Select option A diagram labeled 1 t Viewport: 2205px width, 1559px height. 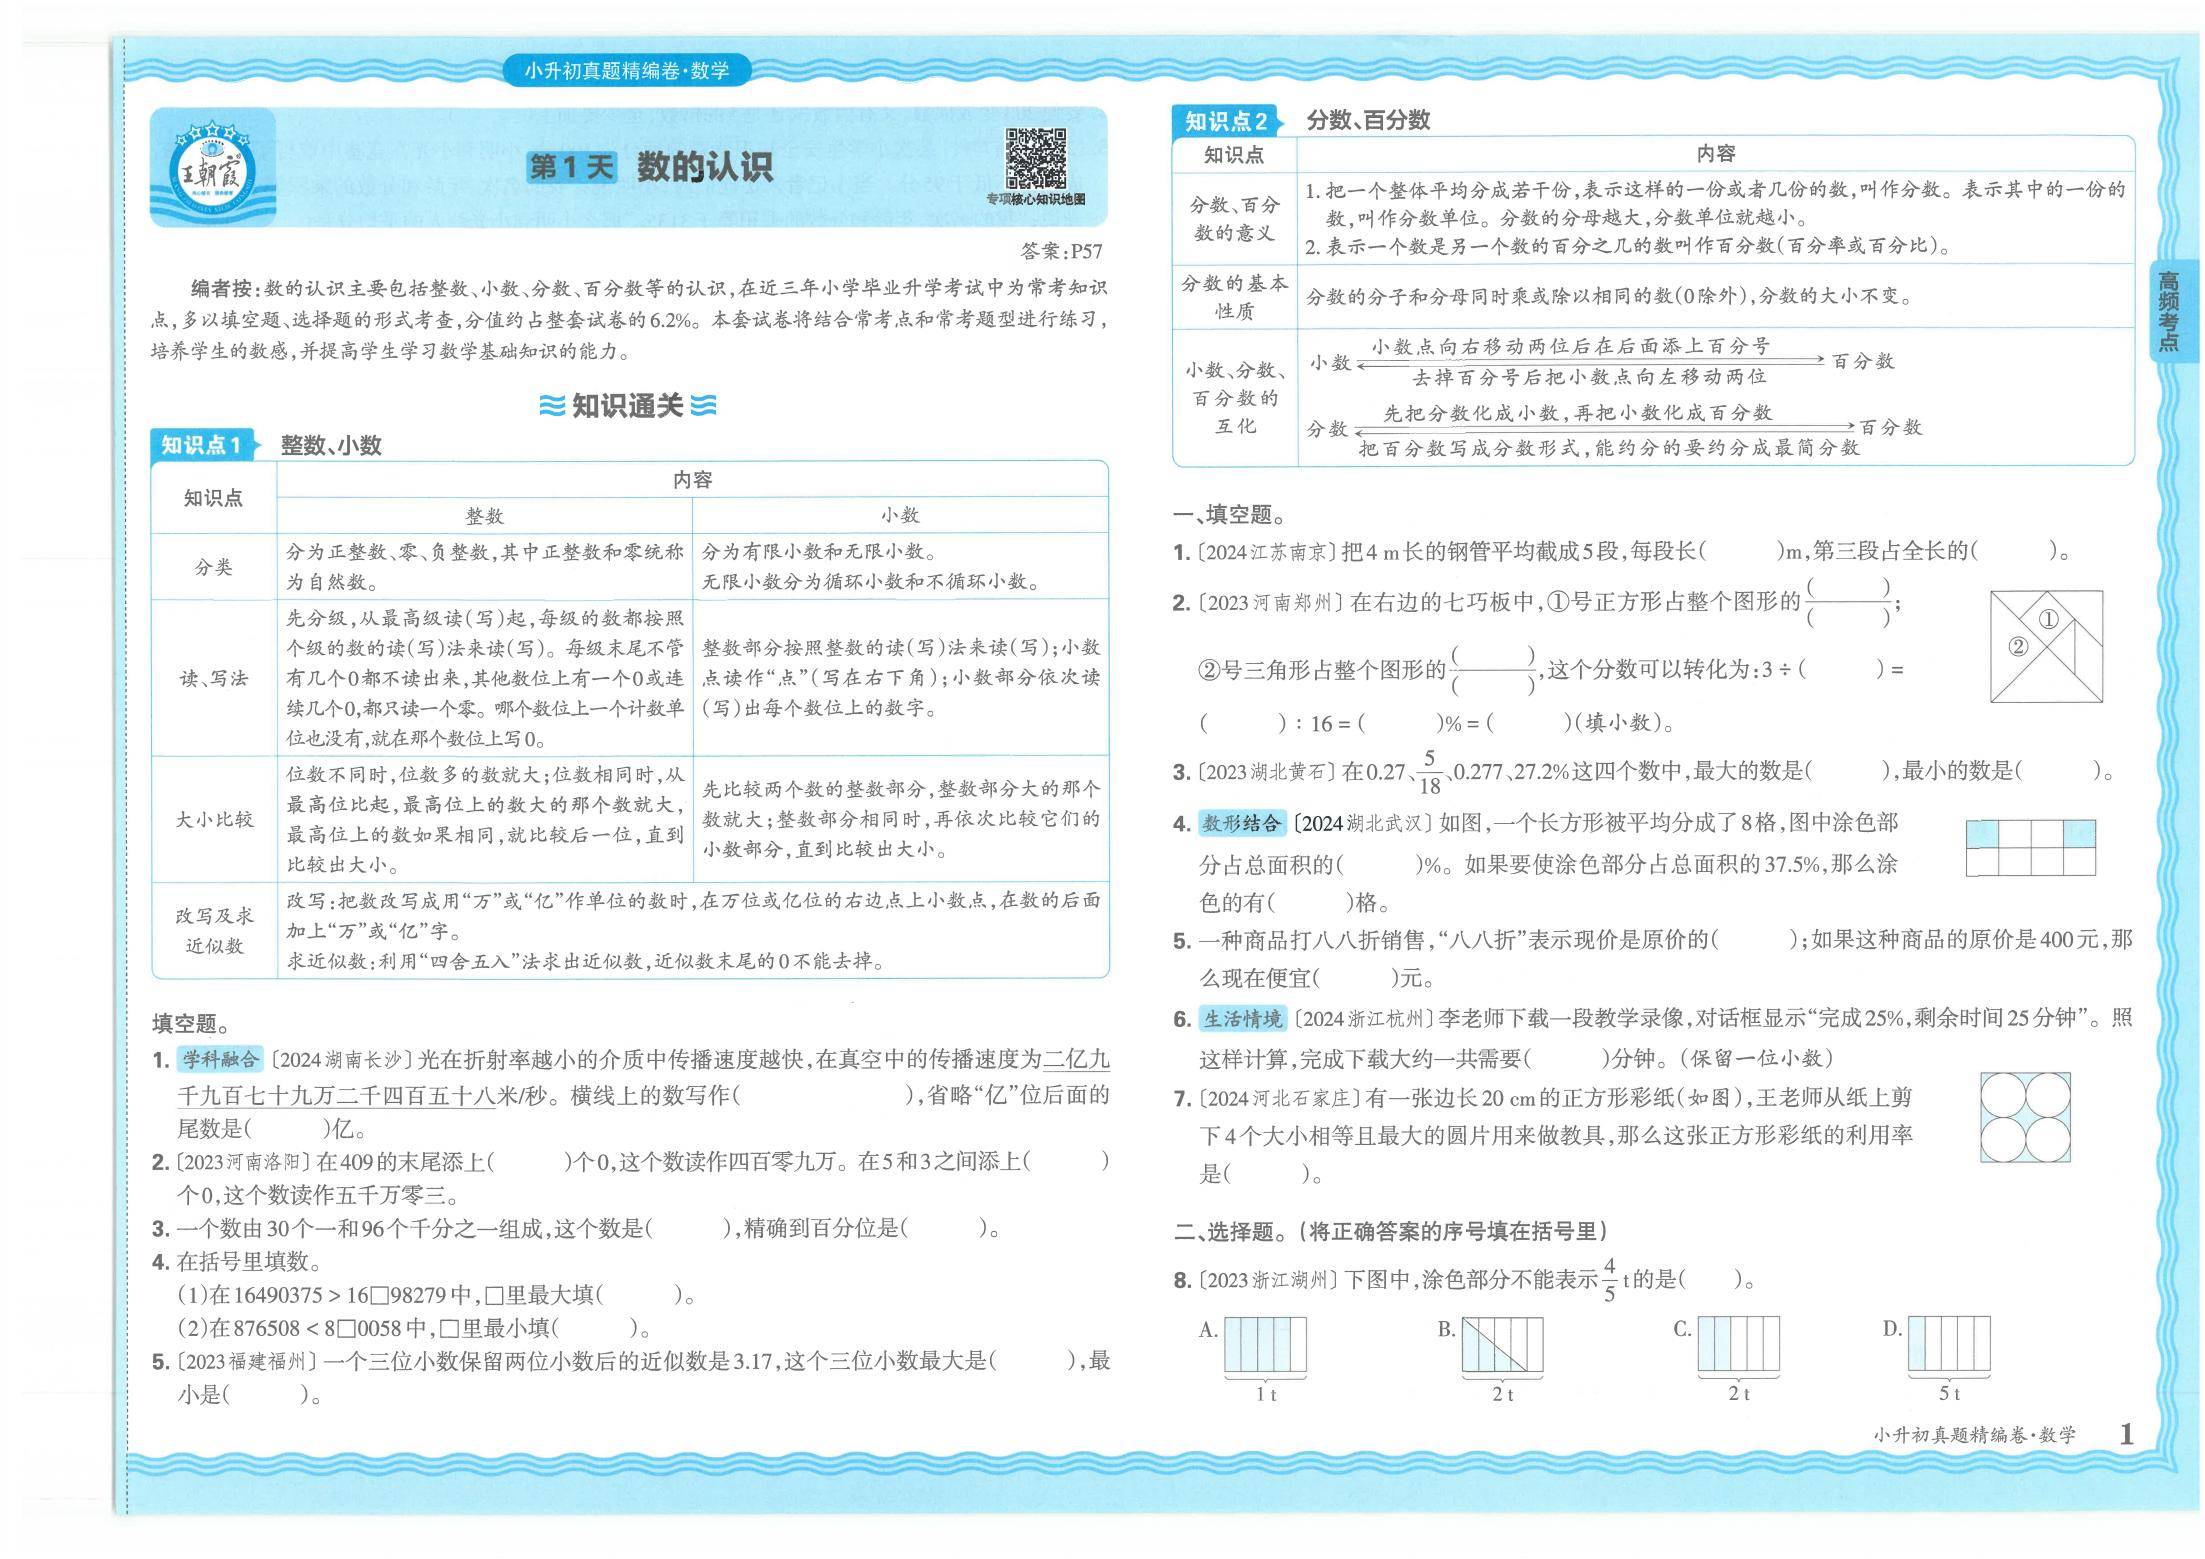1265,1344
